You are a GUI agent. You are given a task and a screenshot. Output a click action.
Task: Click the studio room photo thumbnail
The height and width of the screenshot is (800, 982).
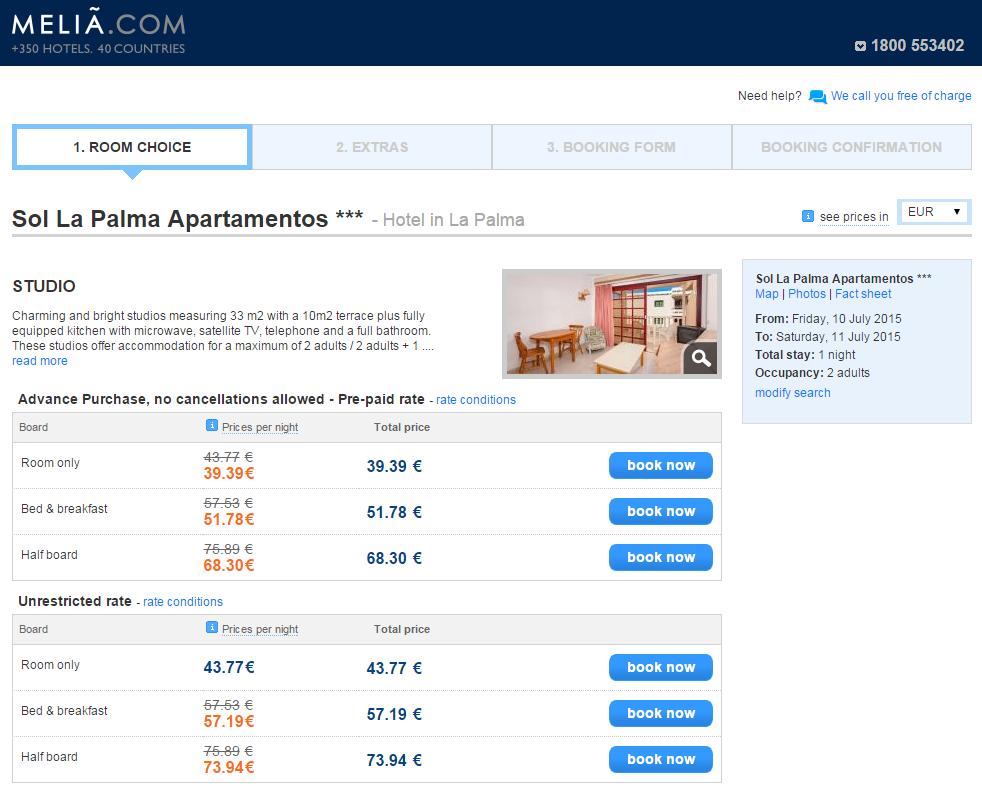click(612, 324)
